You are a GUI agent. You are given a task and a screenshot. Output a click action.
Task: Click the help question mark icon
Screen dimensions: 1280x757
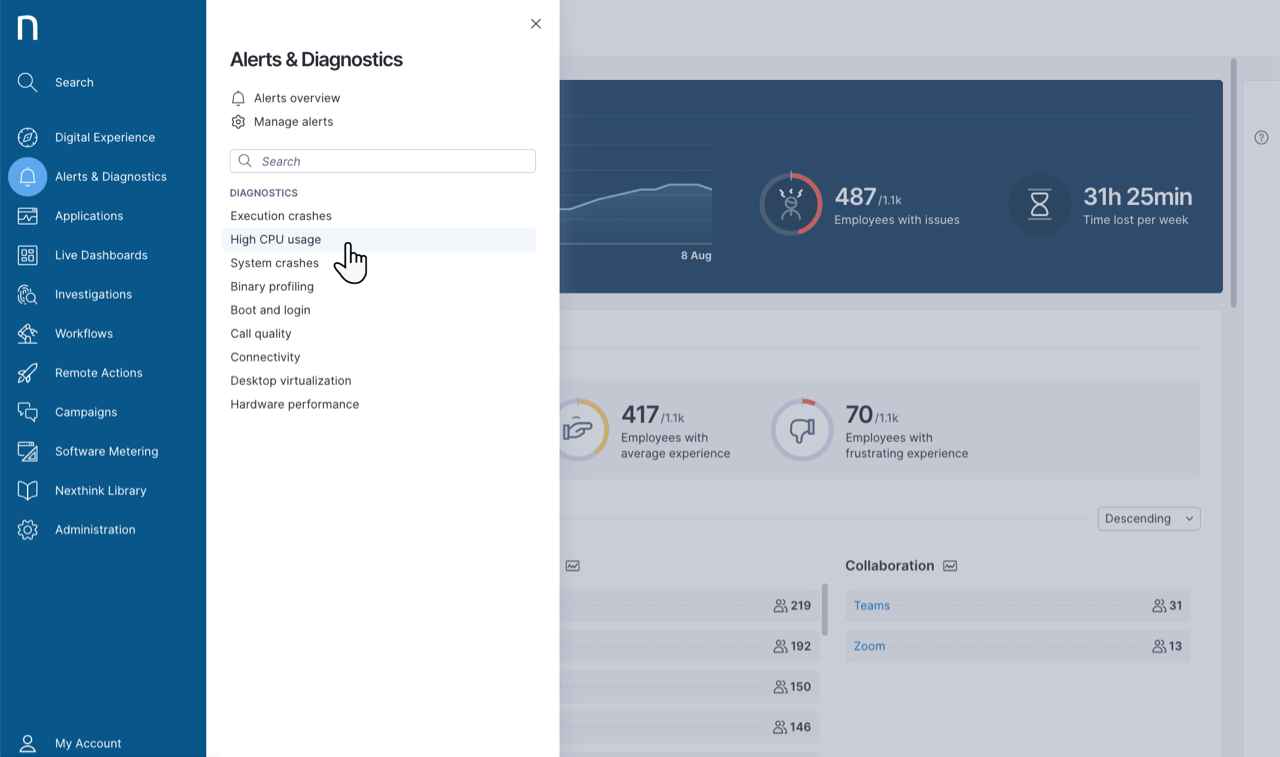[1261, 137]
